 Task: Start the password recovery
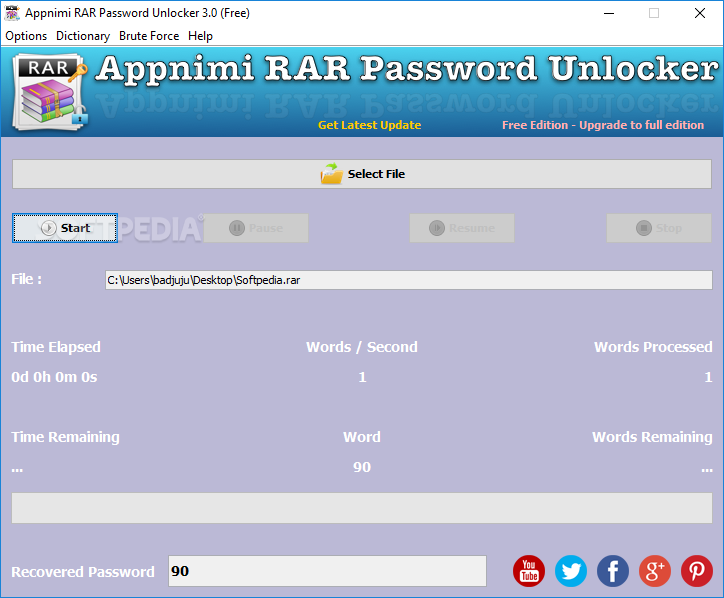(65, 228)
